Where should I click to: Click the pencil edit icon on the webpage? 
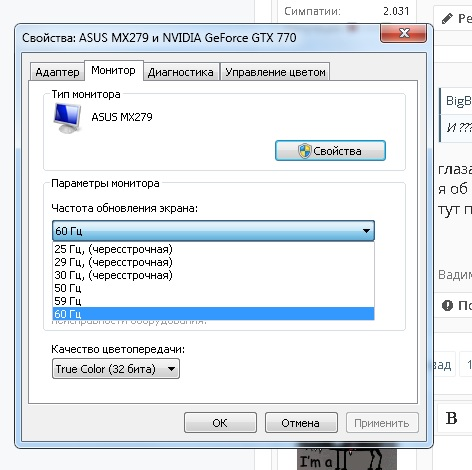click(447, 18)
